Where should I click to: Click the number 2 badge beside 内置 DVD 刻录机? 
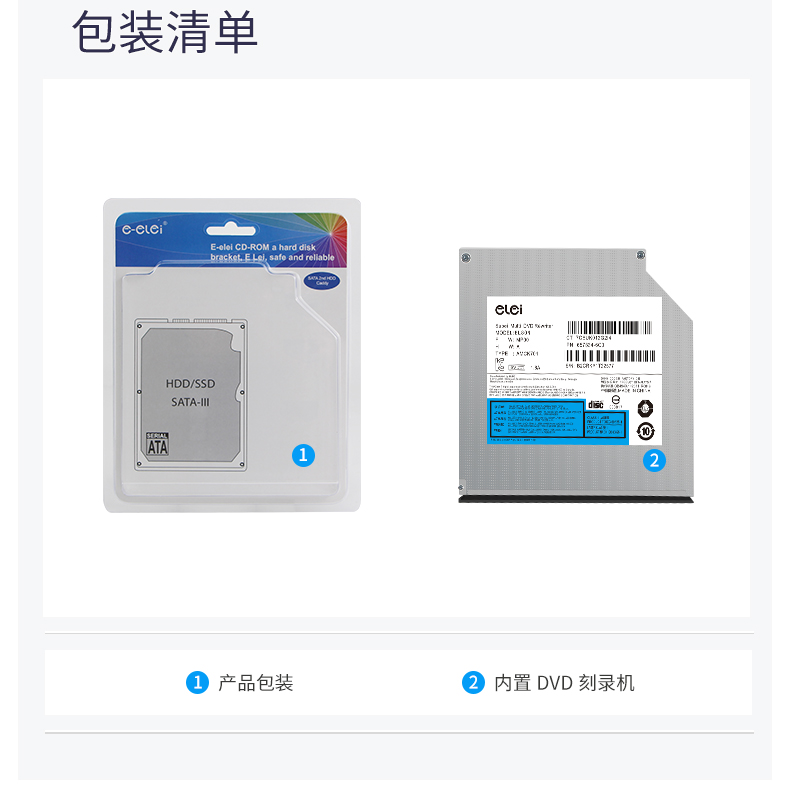(x=473, y=682)
